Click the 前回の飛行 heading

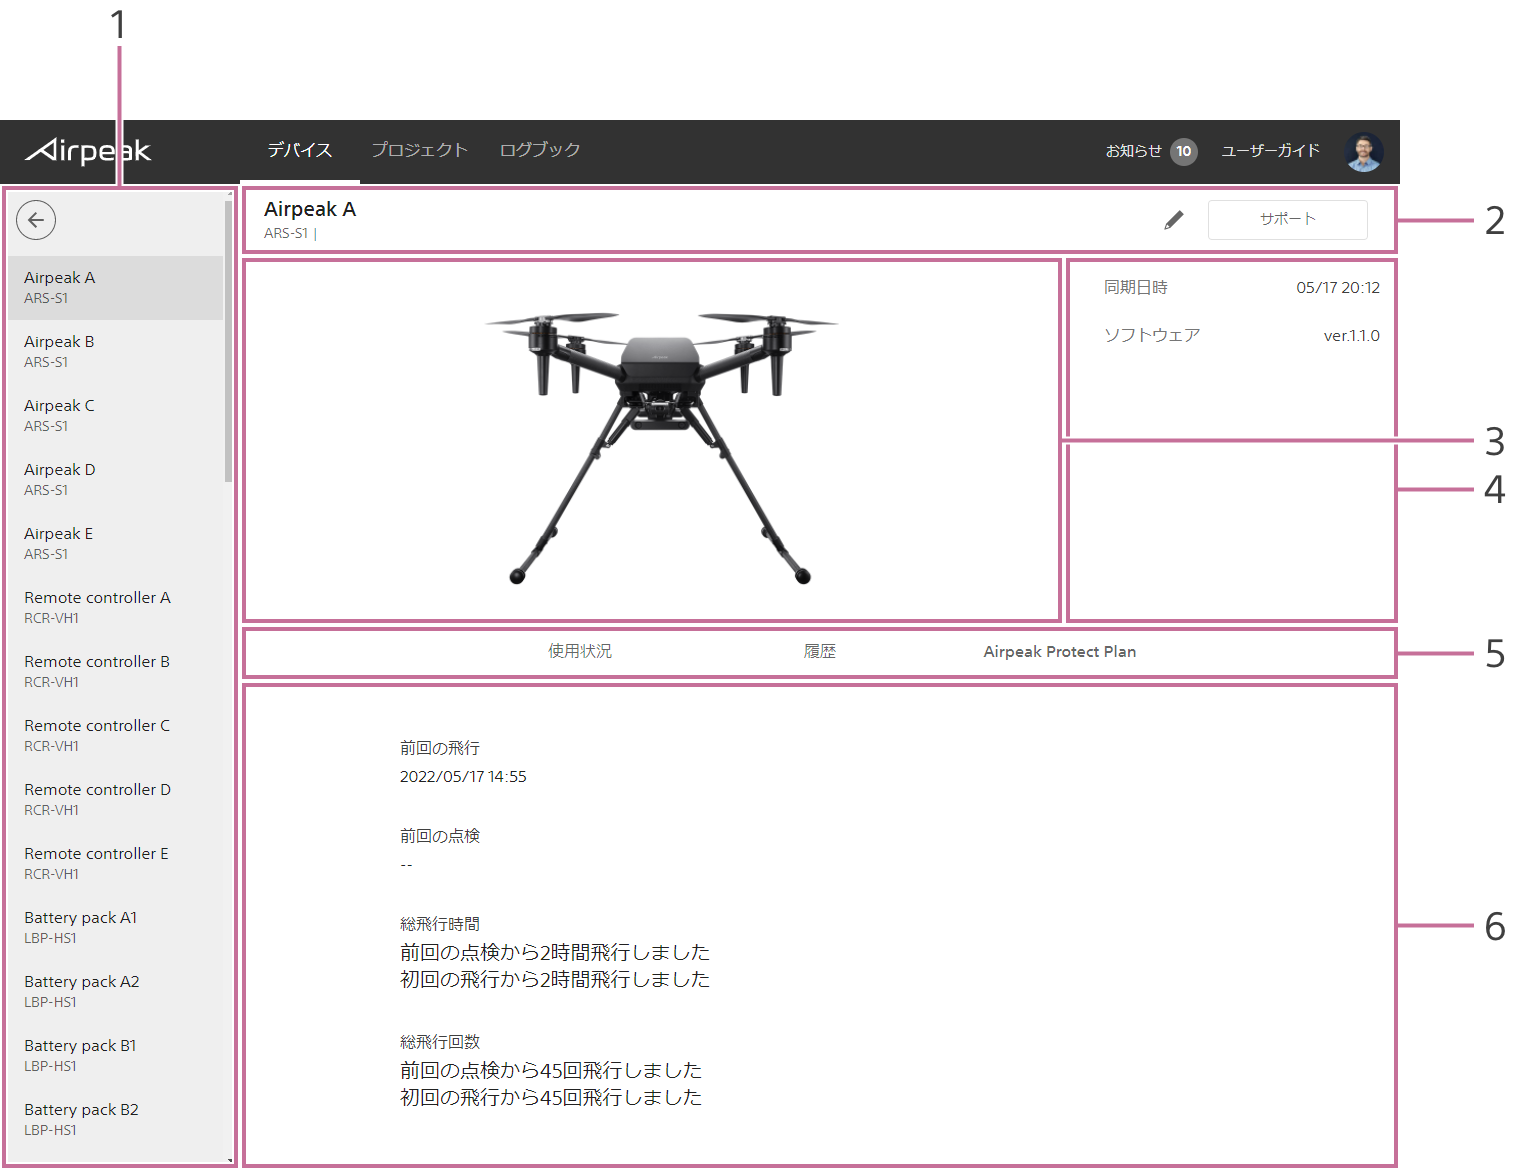(440, 748)
